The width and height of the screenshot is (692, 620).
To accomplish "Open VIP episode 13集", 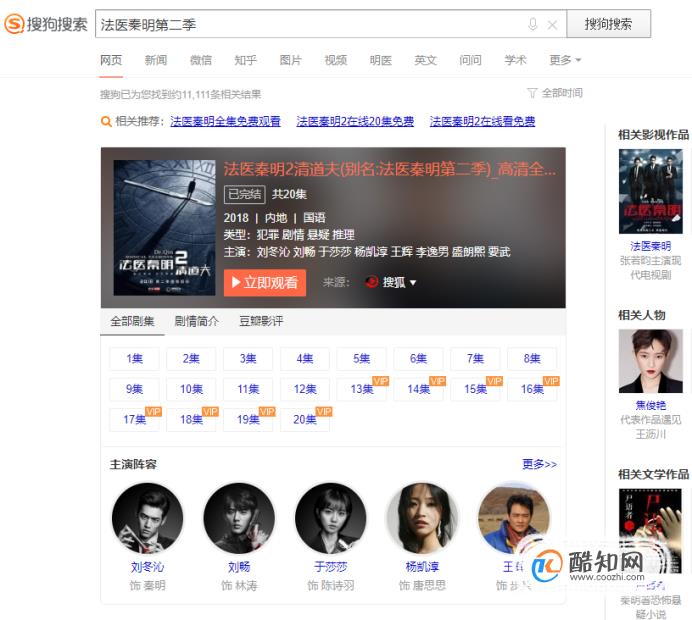I will pyautogui.click(x=361, y=389).
